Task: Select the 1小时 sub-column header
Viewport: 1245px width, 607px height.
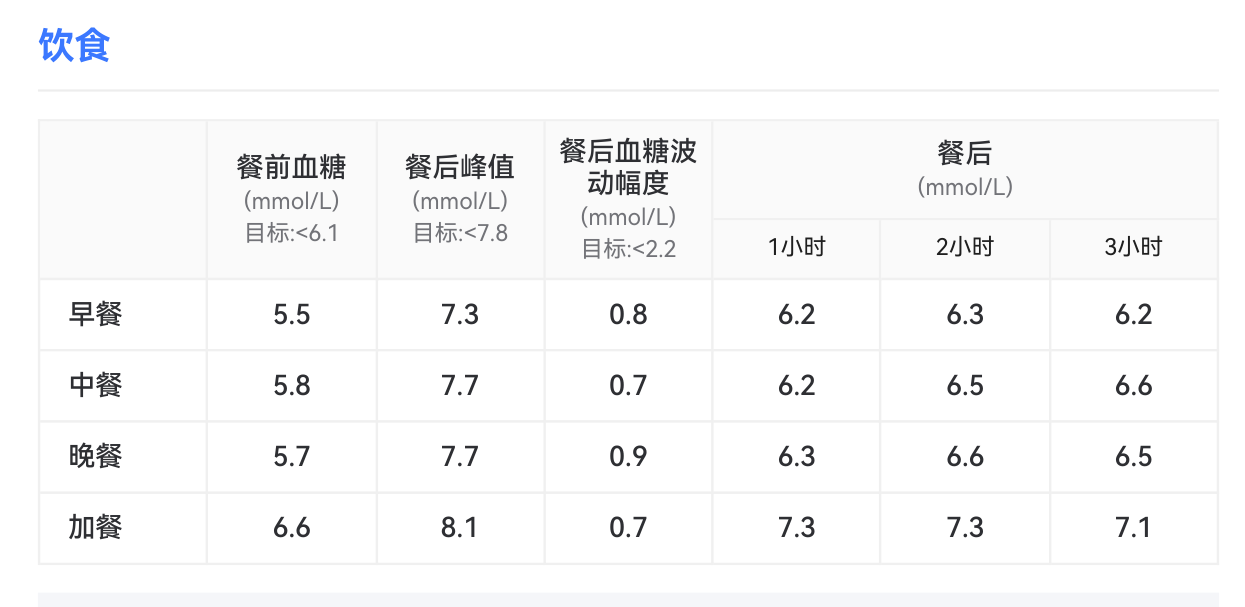Action: point(797,248)
